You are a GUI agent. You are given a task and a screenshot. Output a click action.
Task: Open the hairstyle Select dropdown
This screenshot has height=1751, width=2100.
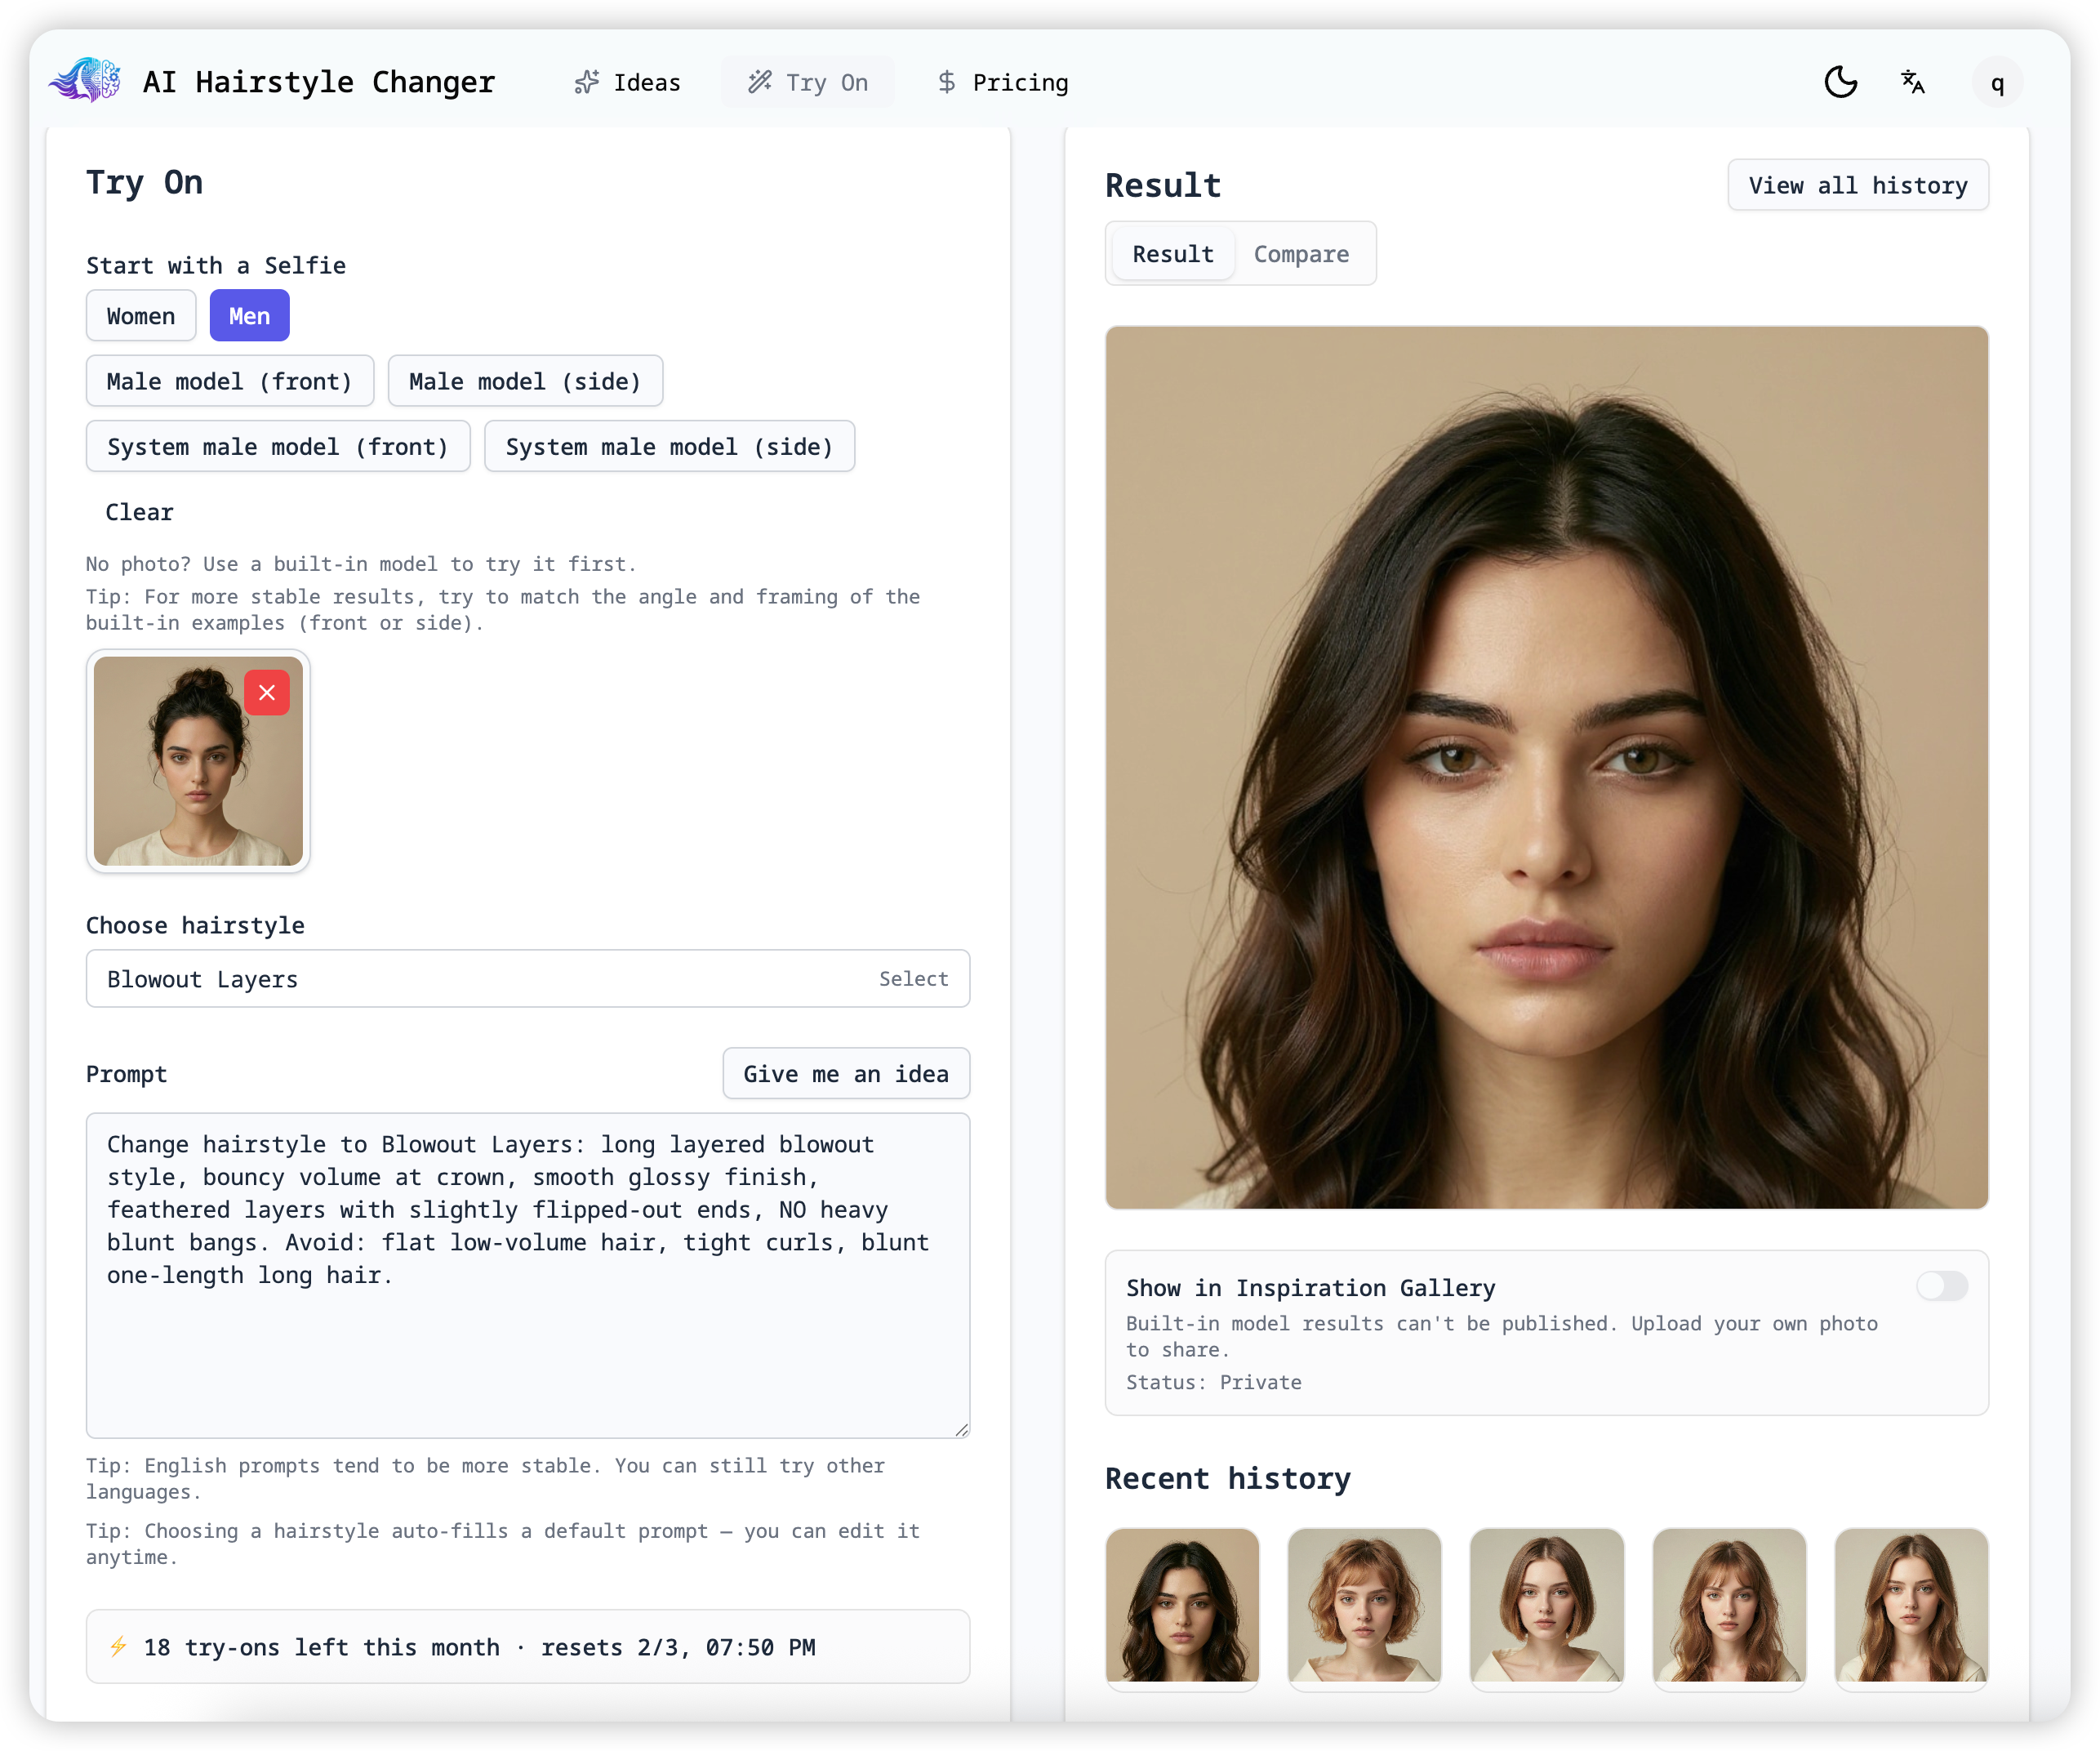pos(913,978)
